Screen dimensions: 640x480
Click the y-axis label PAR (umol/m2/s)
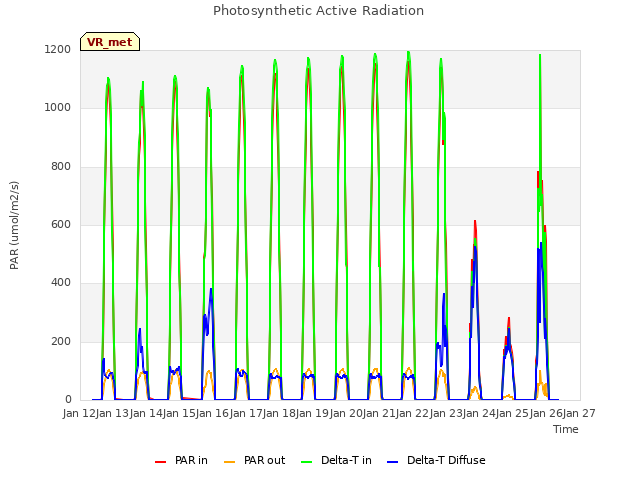coord(14,225)
